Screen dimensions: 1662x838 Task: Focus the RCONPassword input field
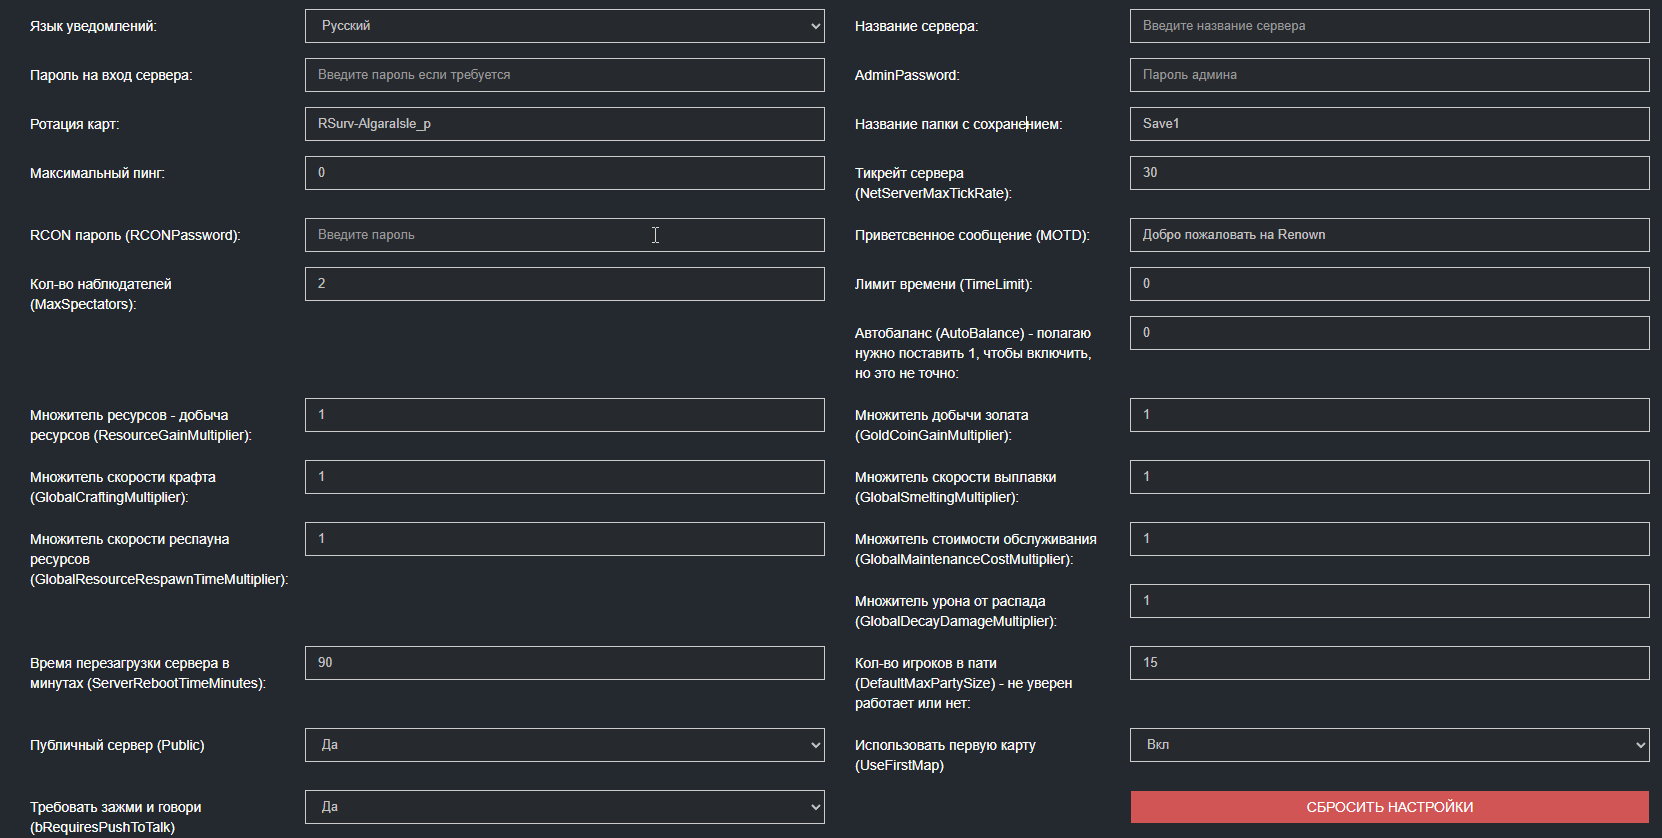point(564,235)
